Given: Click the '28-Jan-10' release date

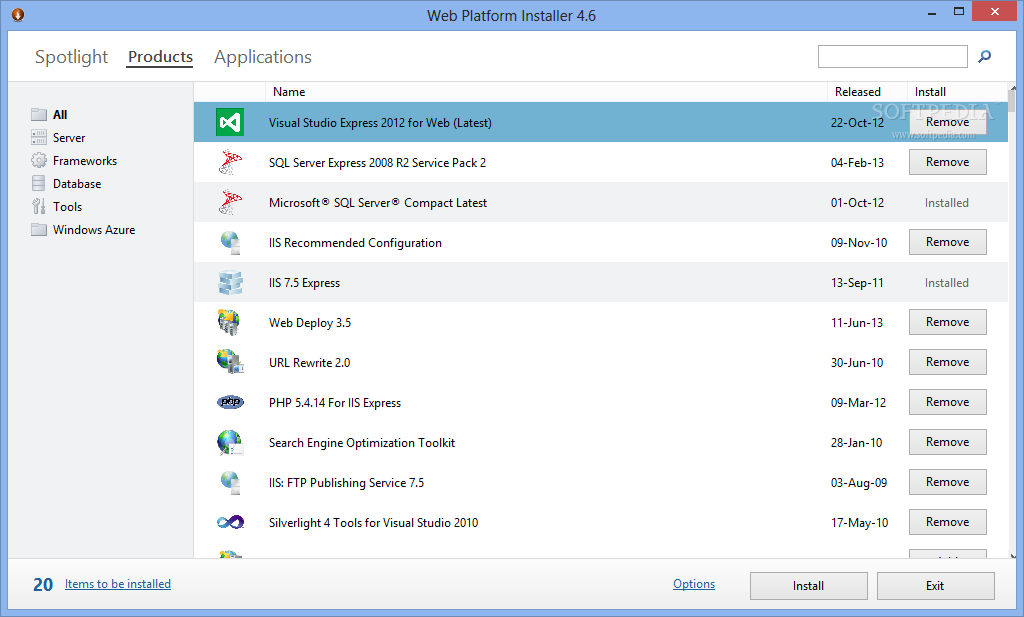Looking at the screenshot, I should 856,443.
